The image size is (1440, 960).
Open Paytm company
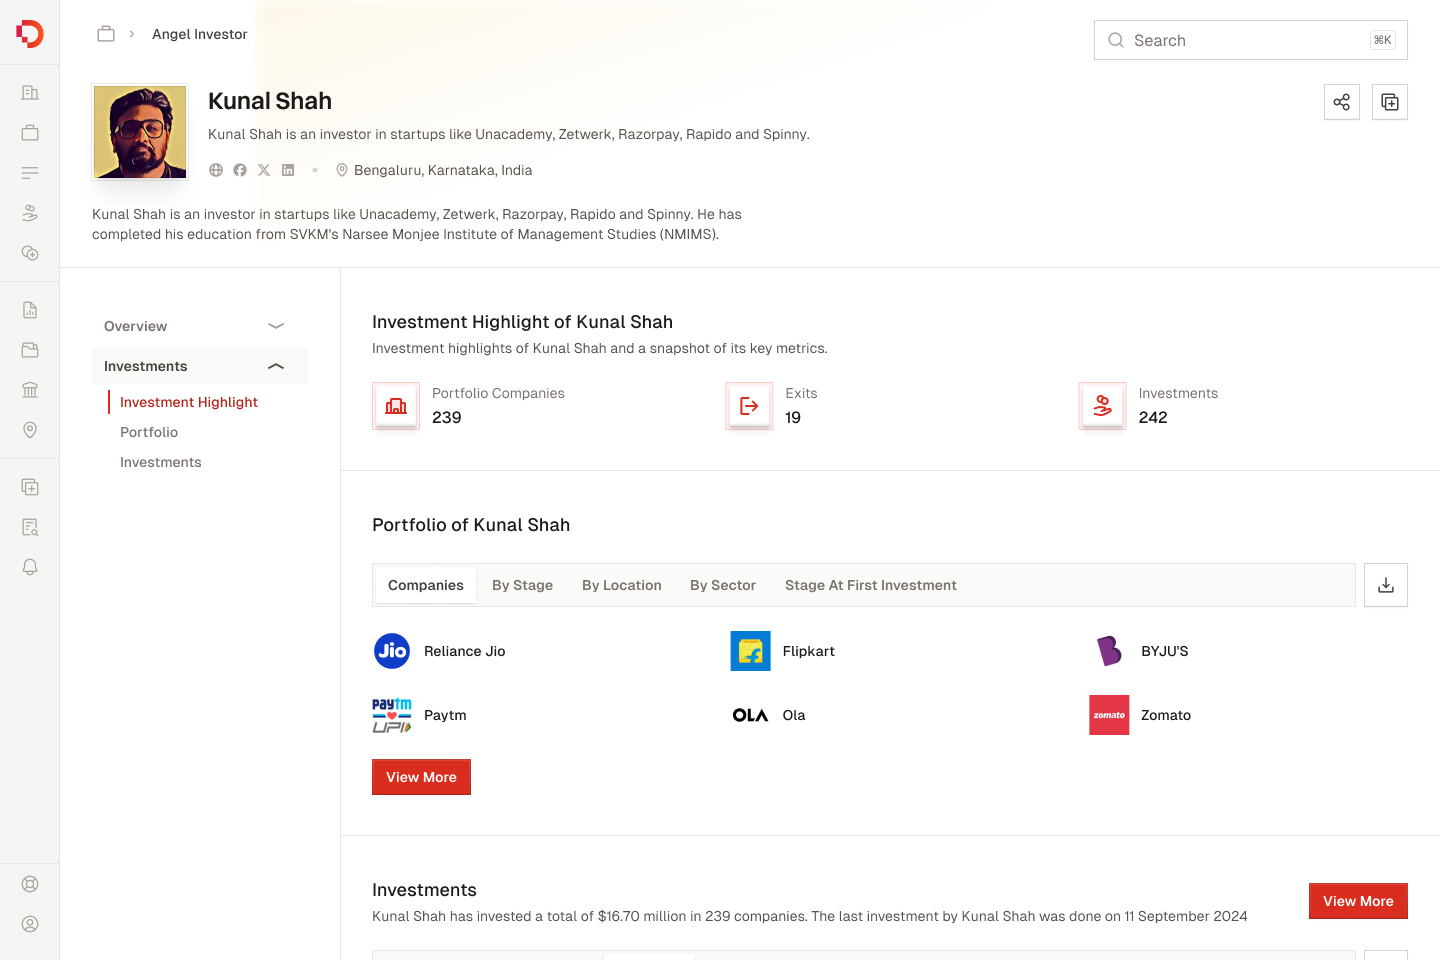[420, 715]
